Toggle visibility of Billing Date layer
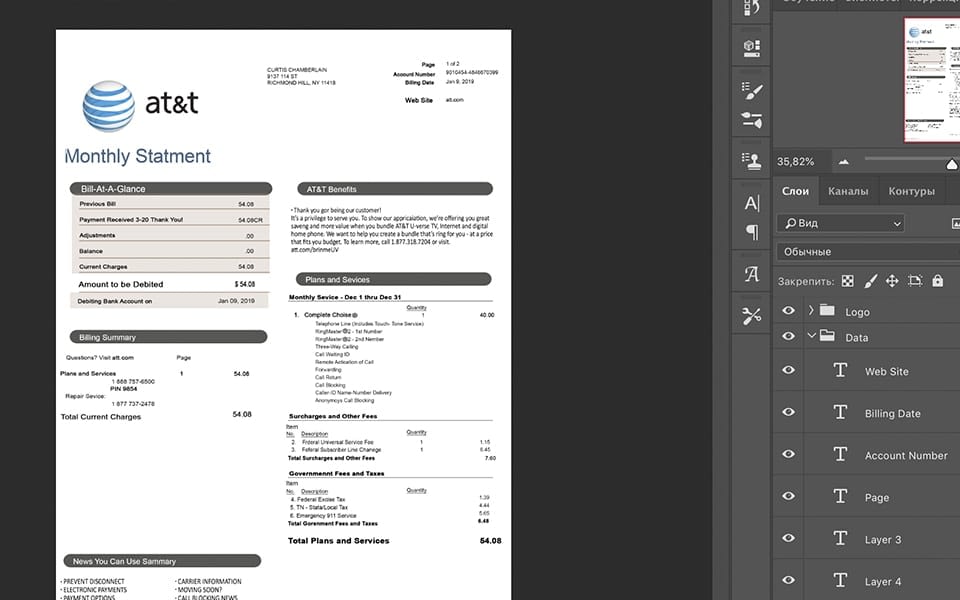 789,412
